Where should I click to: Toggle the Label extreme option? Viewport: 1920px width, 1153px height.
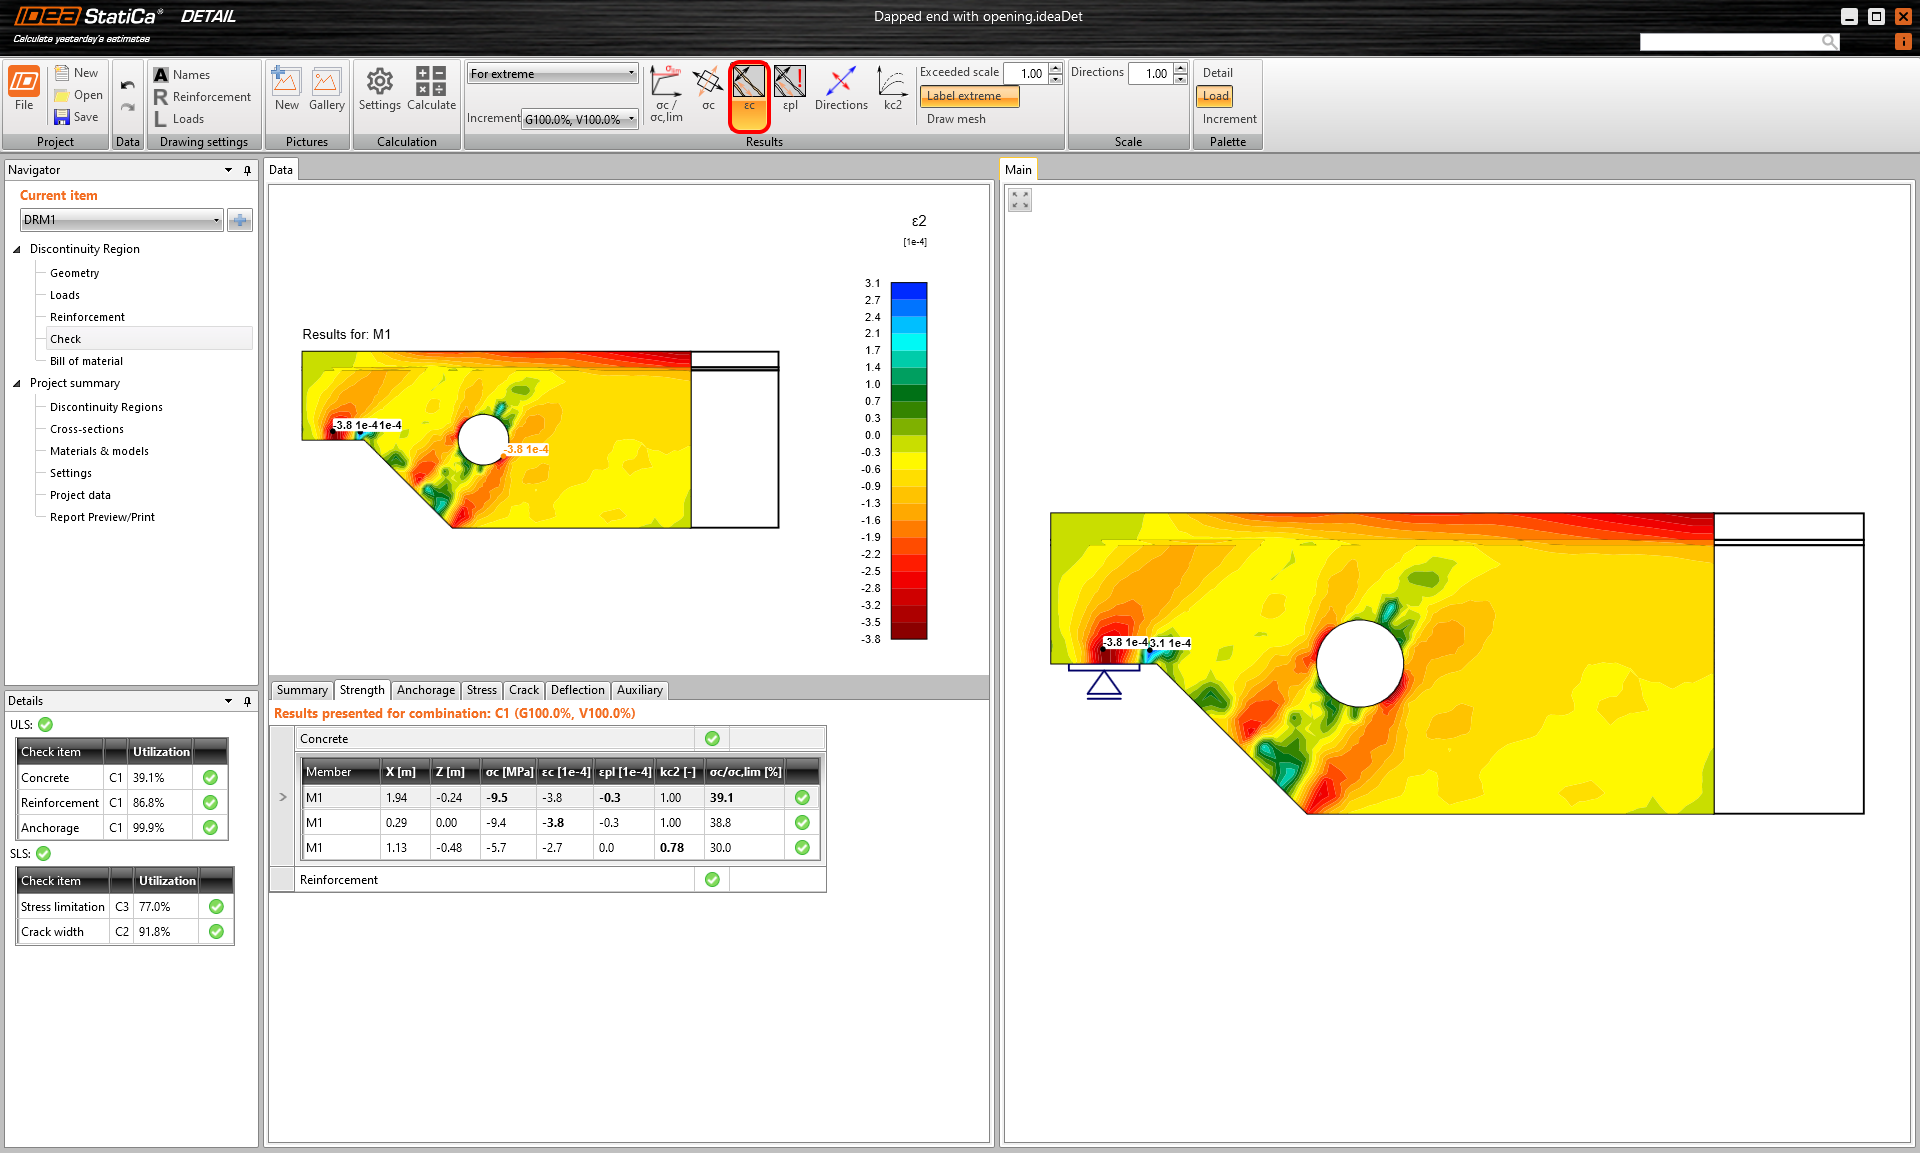coord(968,96)
